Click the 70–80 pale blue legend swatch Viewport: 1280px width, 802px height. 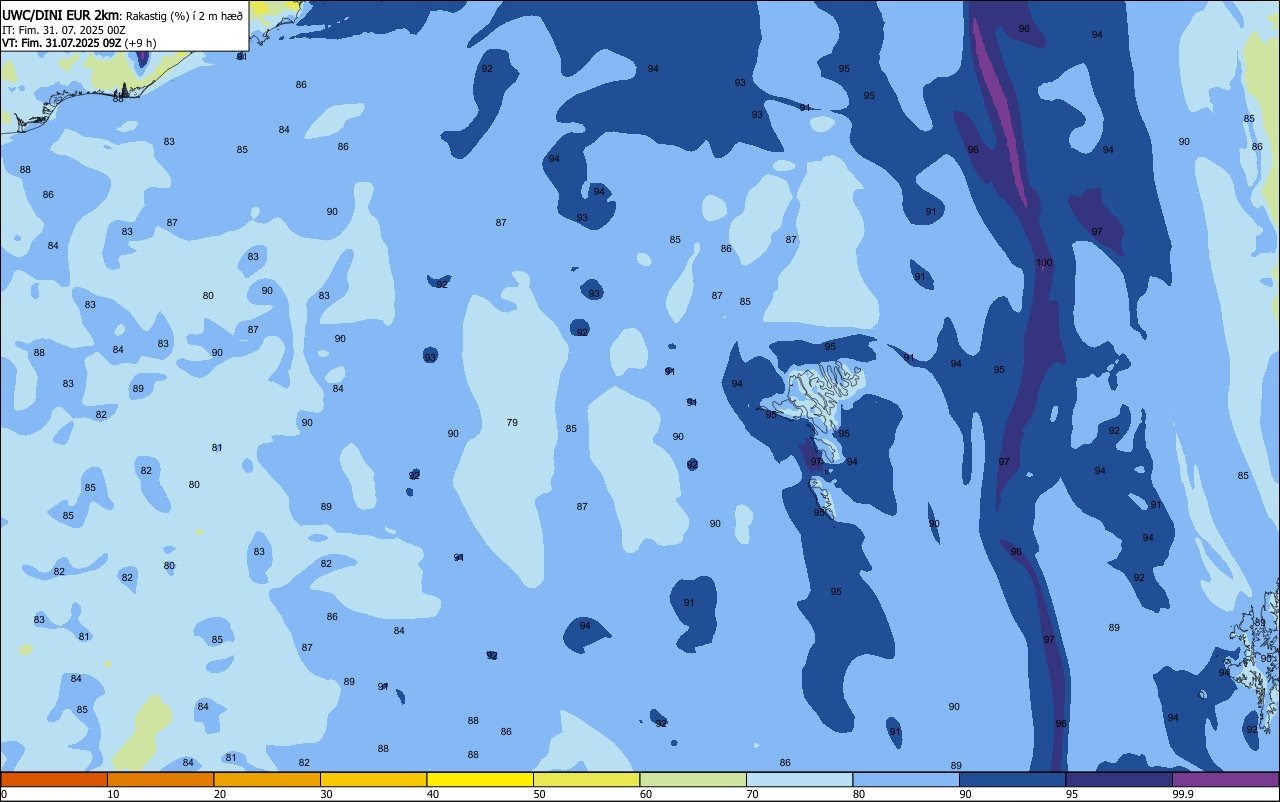point(799,779)
